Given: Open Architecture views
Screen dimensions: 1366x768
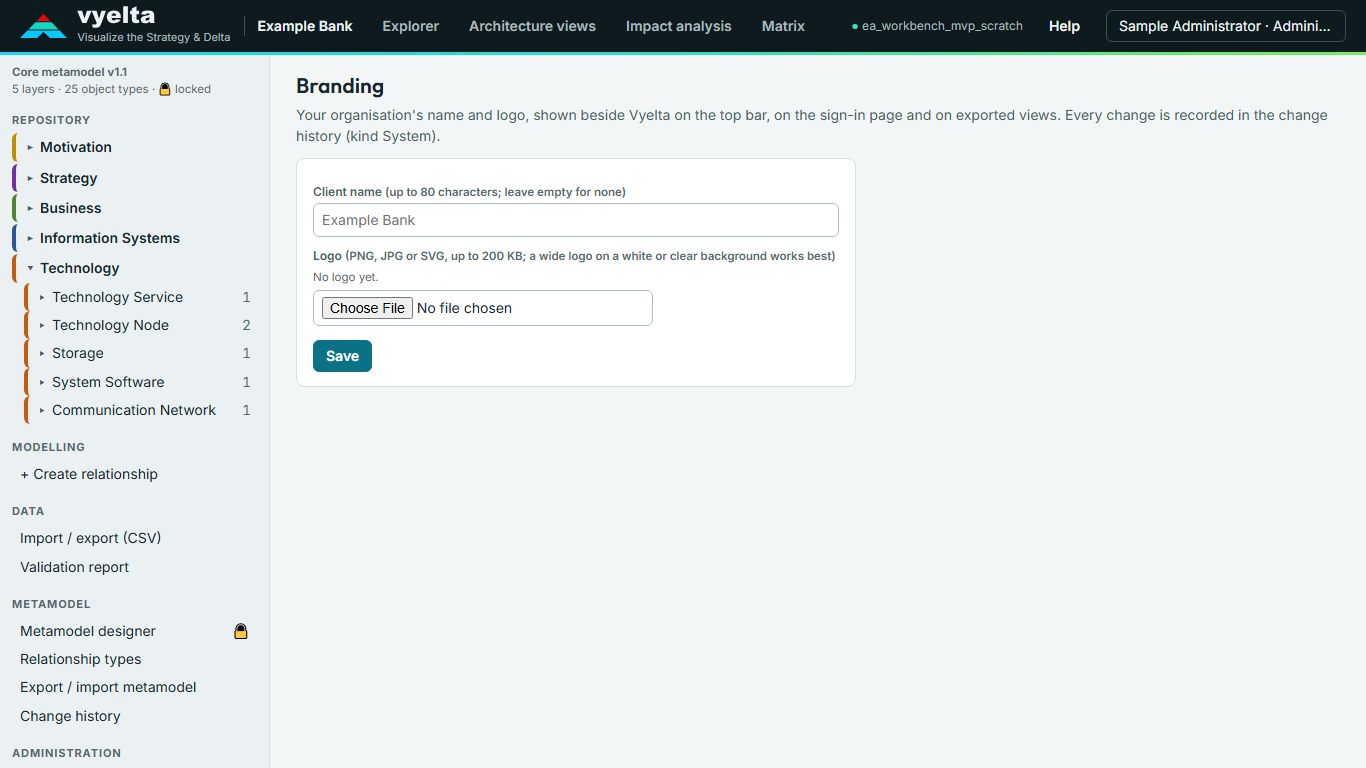Looking at the screenshot, I should coord(532,26).
